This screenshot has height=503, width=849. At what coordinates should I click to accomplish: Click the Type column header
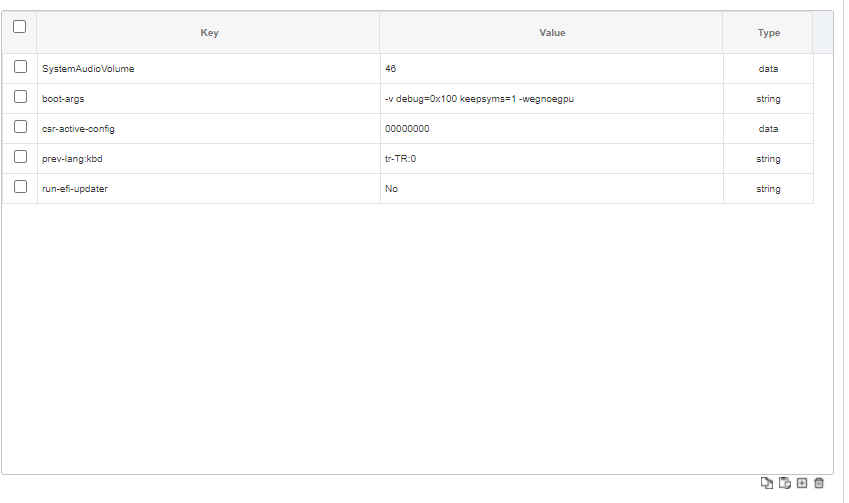(768, 33)
